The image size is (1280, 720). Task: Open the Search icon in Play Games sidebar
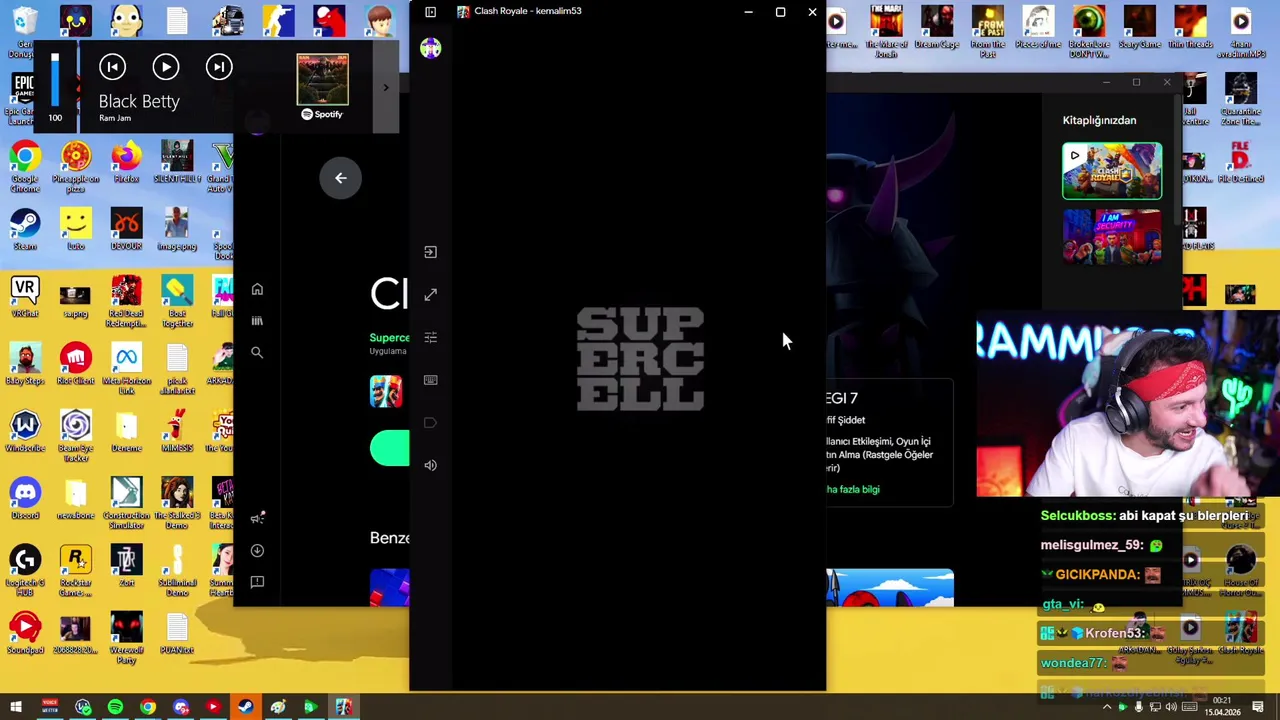[x=257, y=353]
